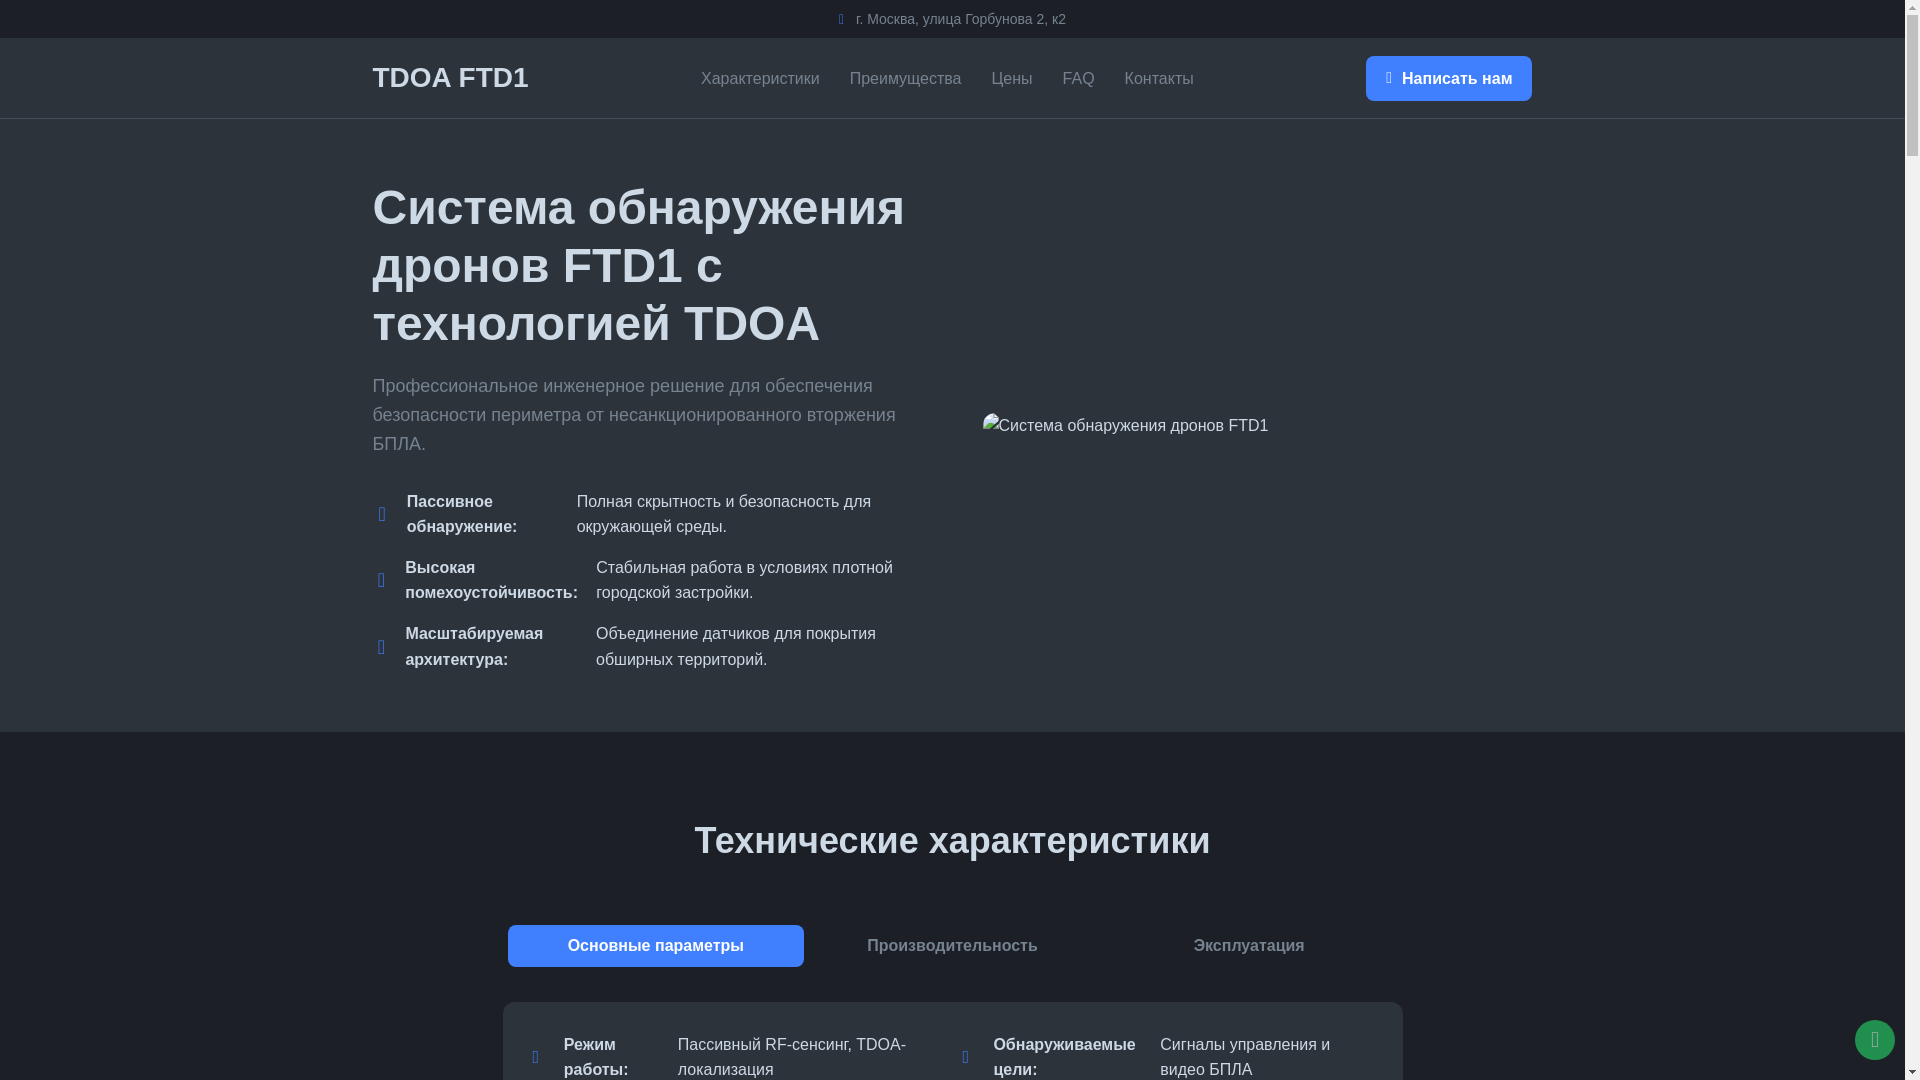
Task: Click the Масштабируемая архитектура label
Action: point(474,647)
